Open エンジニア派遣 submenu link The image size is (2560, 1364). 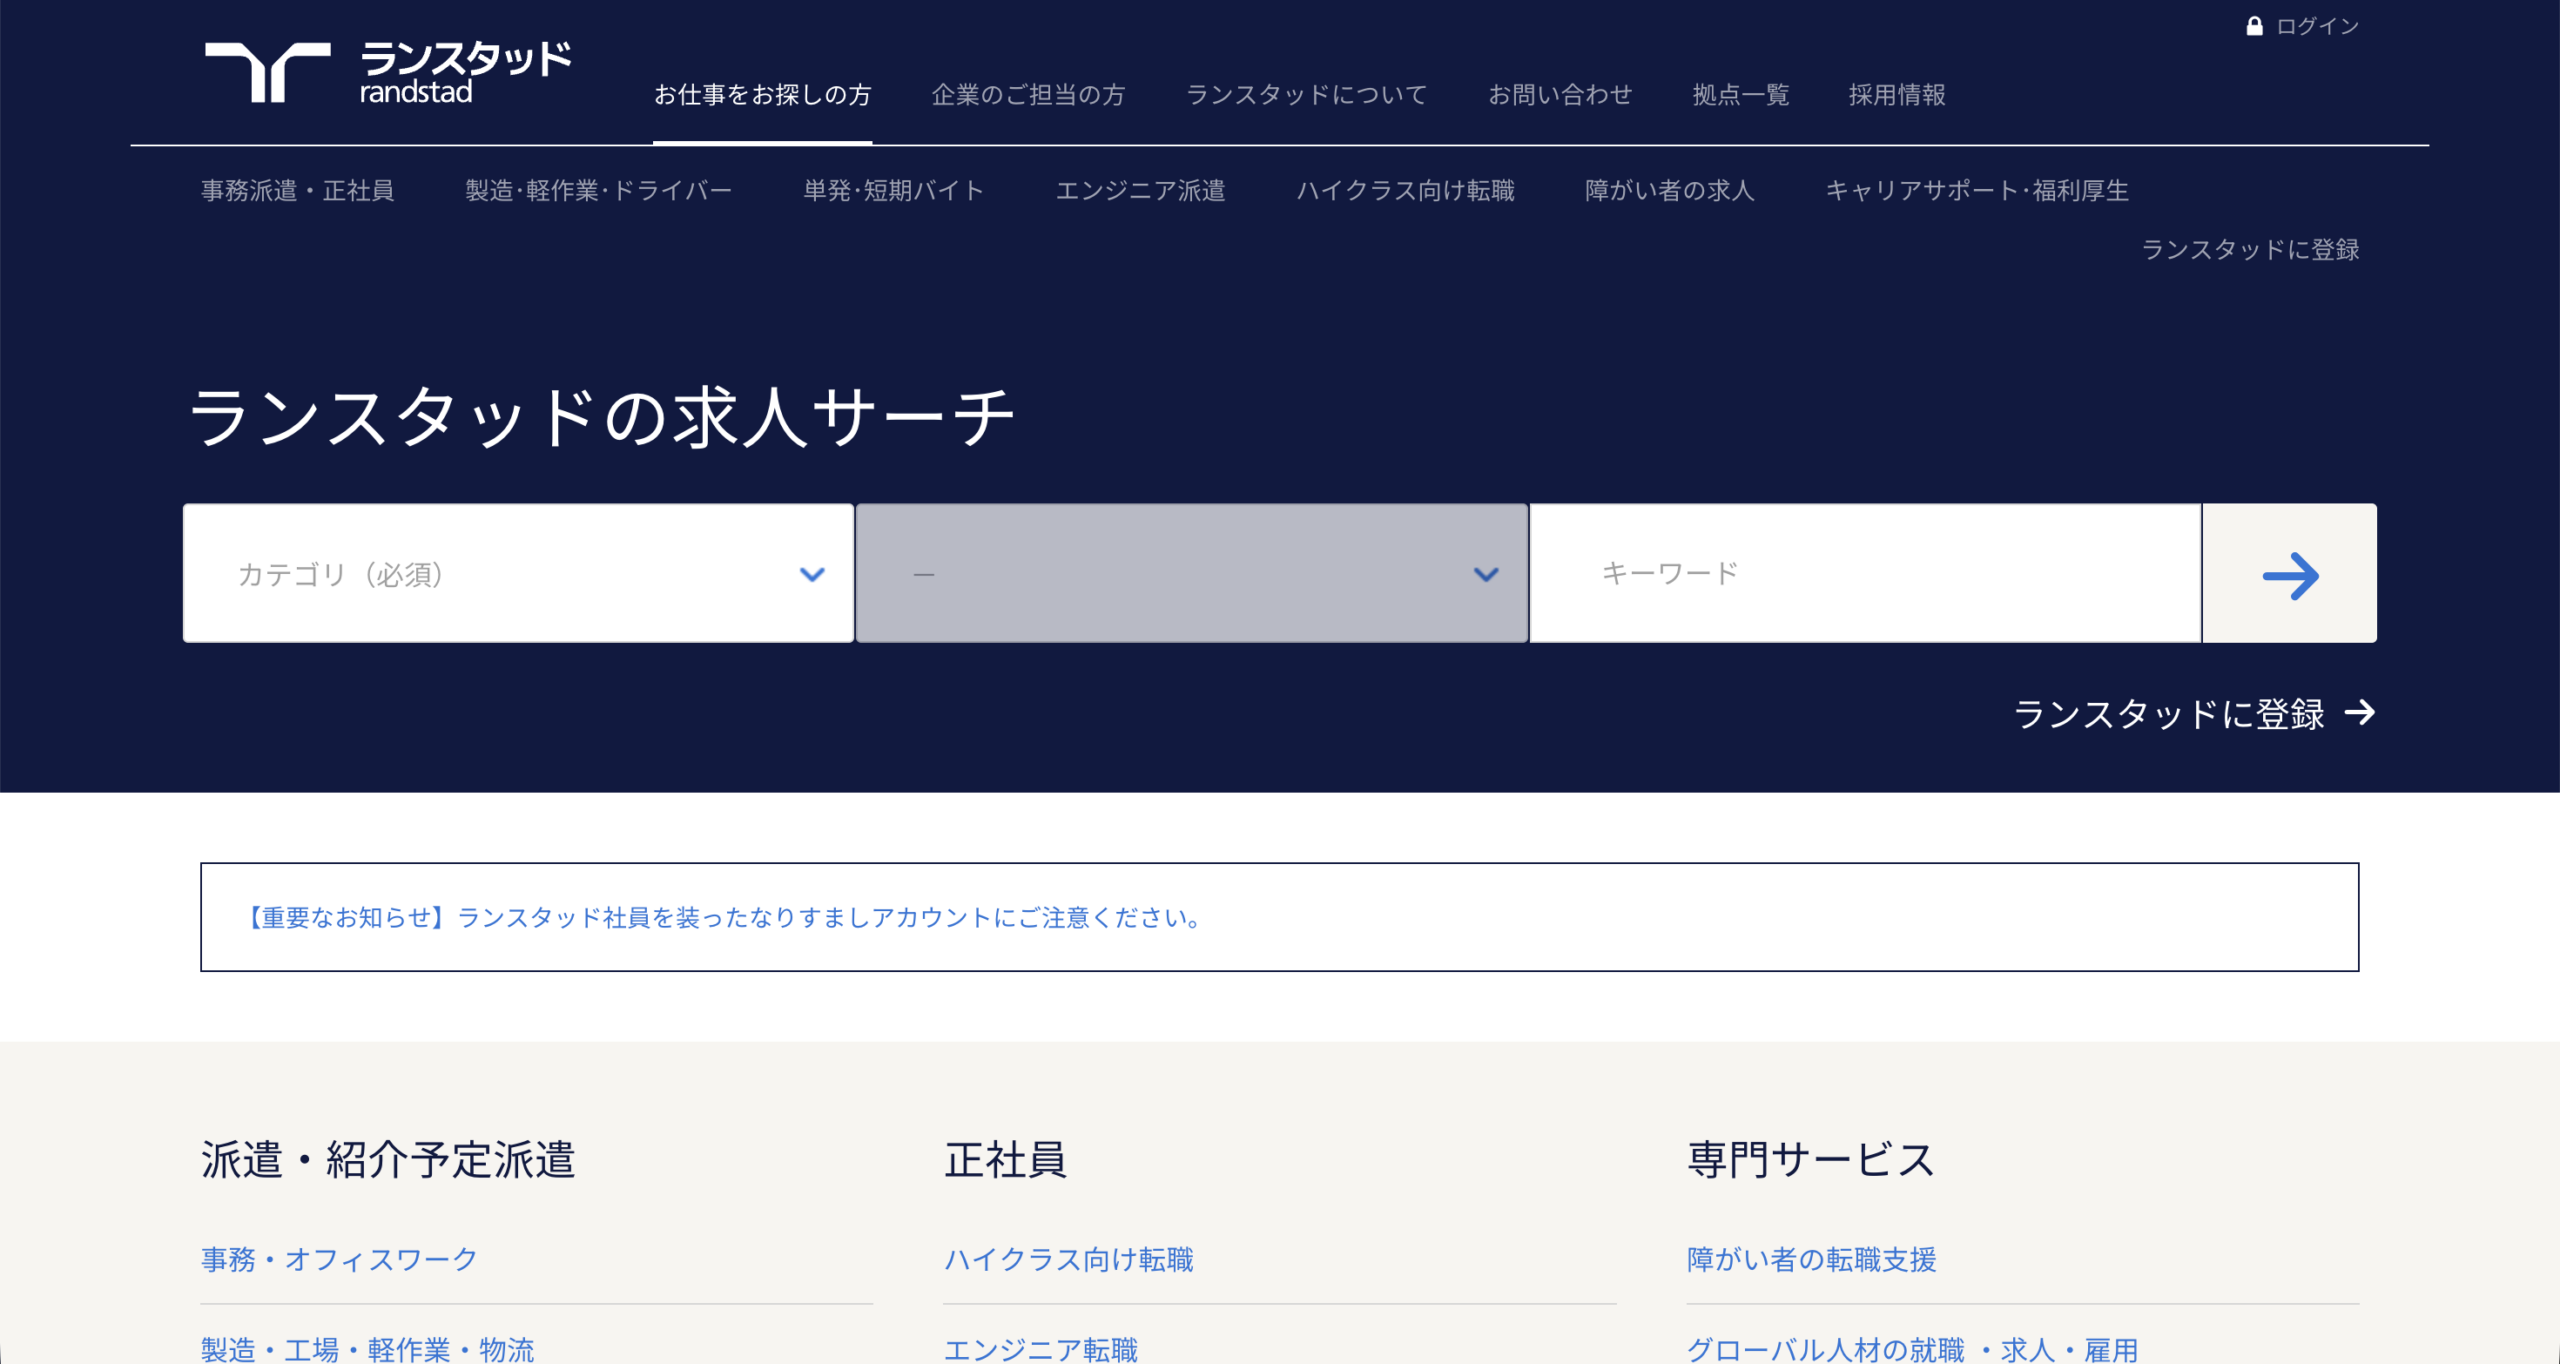(x=1140, y=191)
